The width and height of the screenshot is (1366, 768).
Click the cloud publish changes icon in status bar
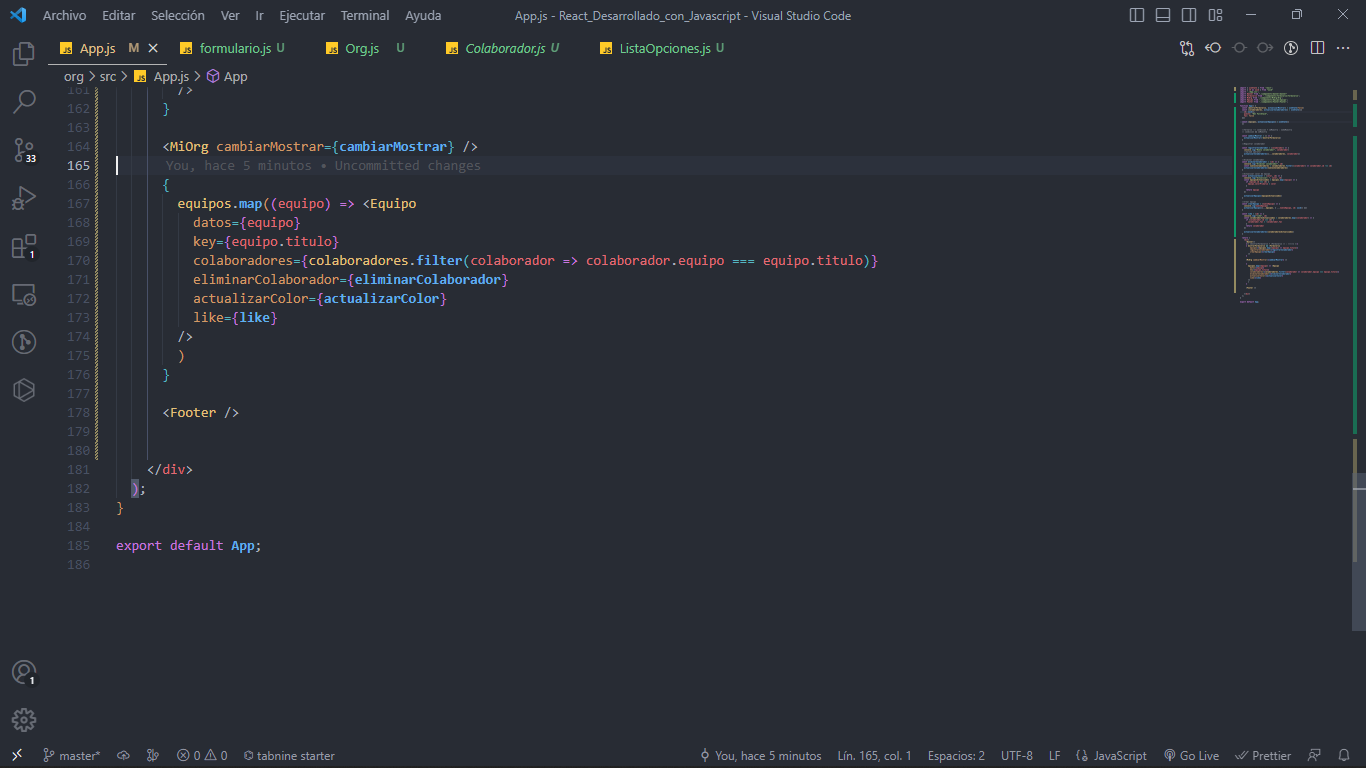123,755
